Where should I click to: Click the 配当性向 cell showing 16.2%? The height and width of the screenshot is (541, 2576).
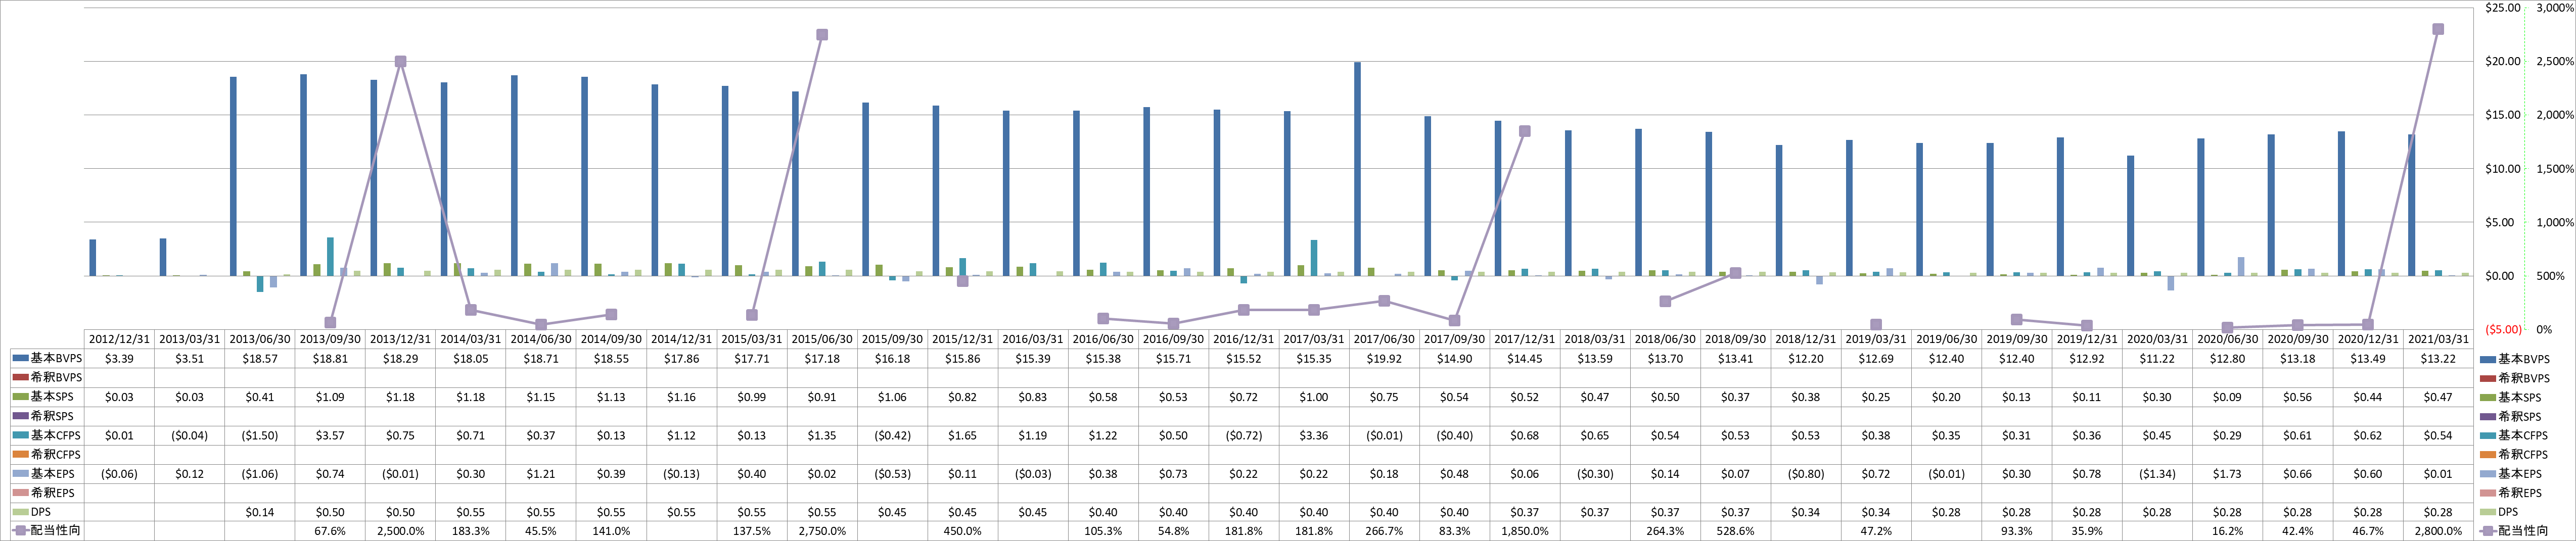click(2228, 531)
